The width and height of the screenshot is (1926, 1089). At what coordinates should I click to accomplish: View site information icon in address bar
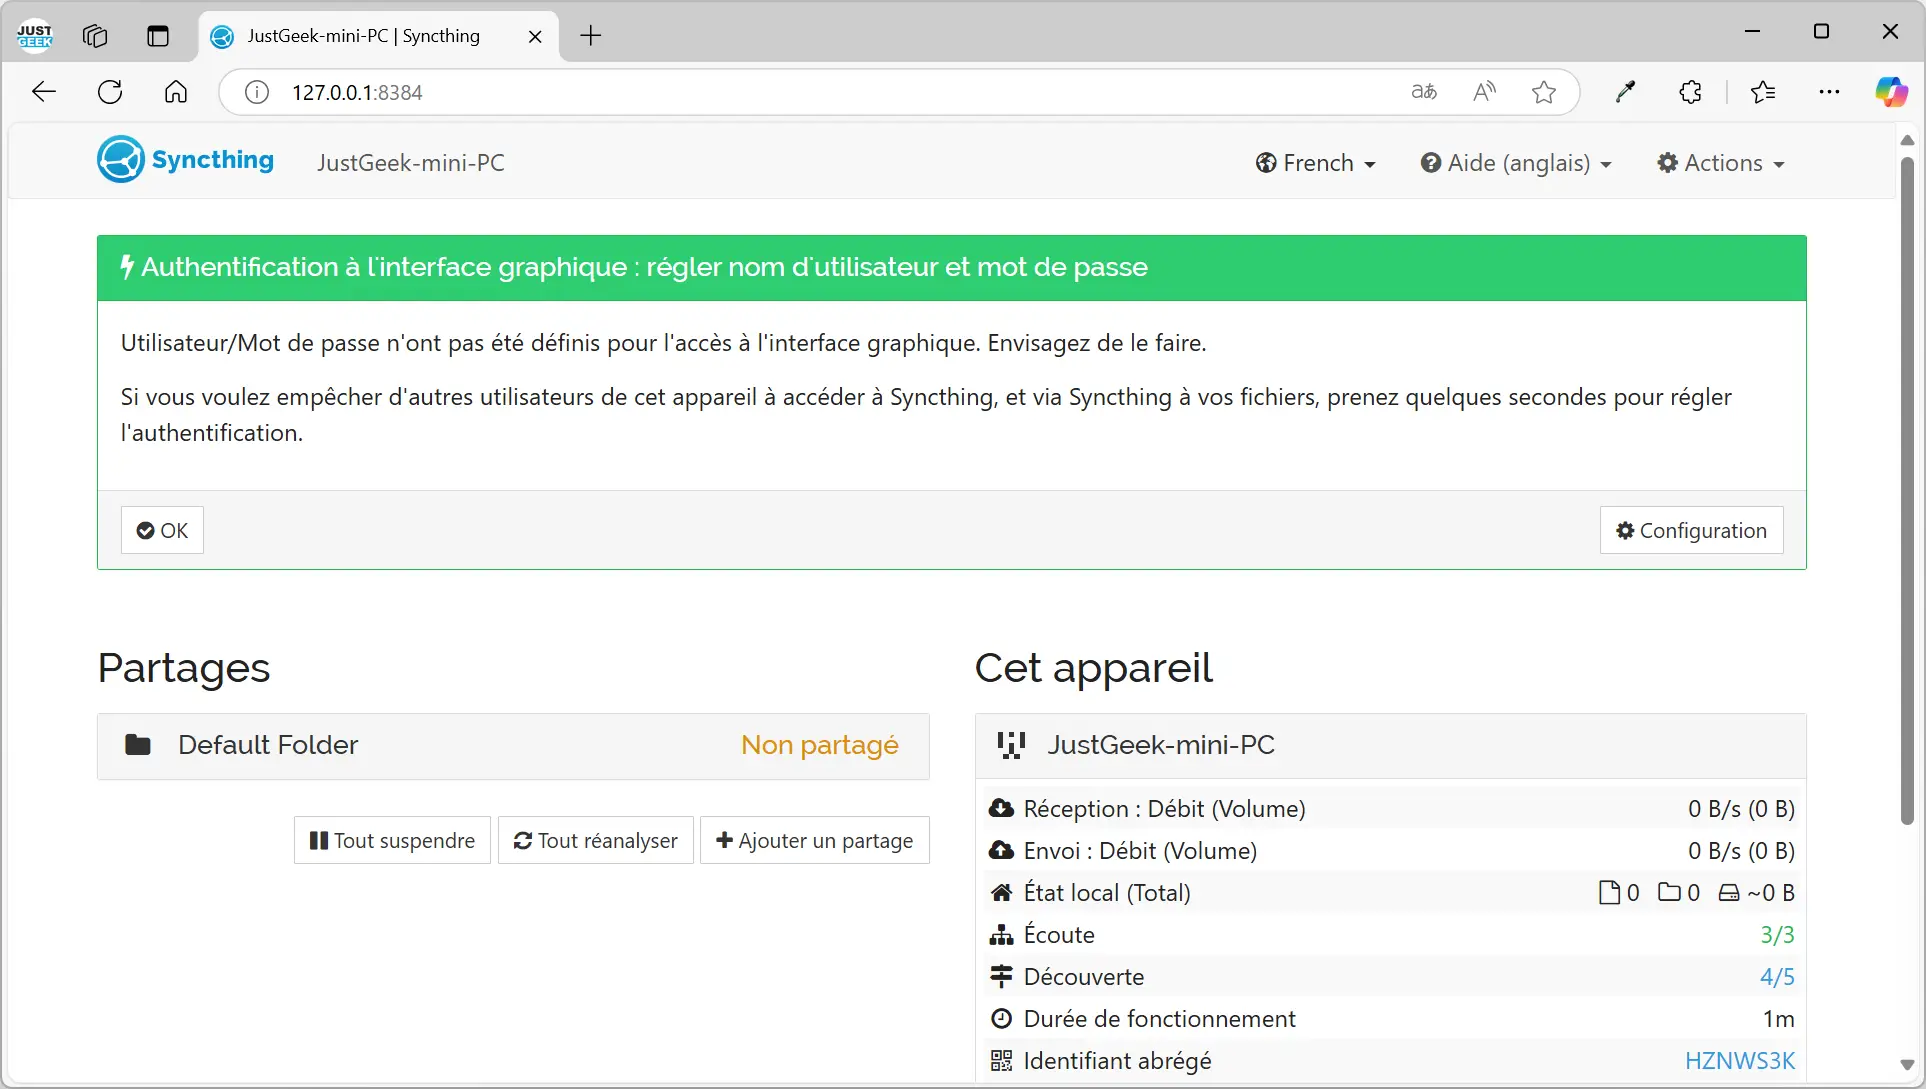pyautogui.click(x=257, y=92)
